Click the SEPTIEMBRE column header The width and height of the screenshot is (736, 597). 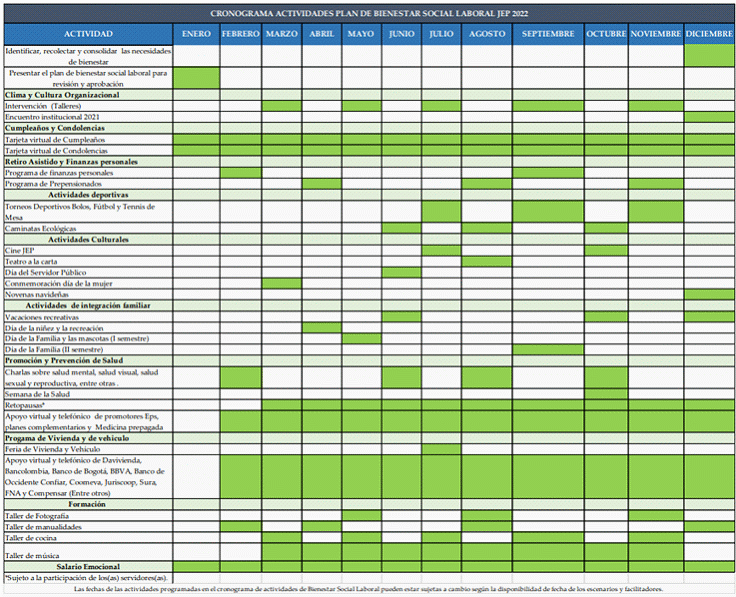point(547,34)
